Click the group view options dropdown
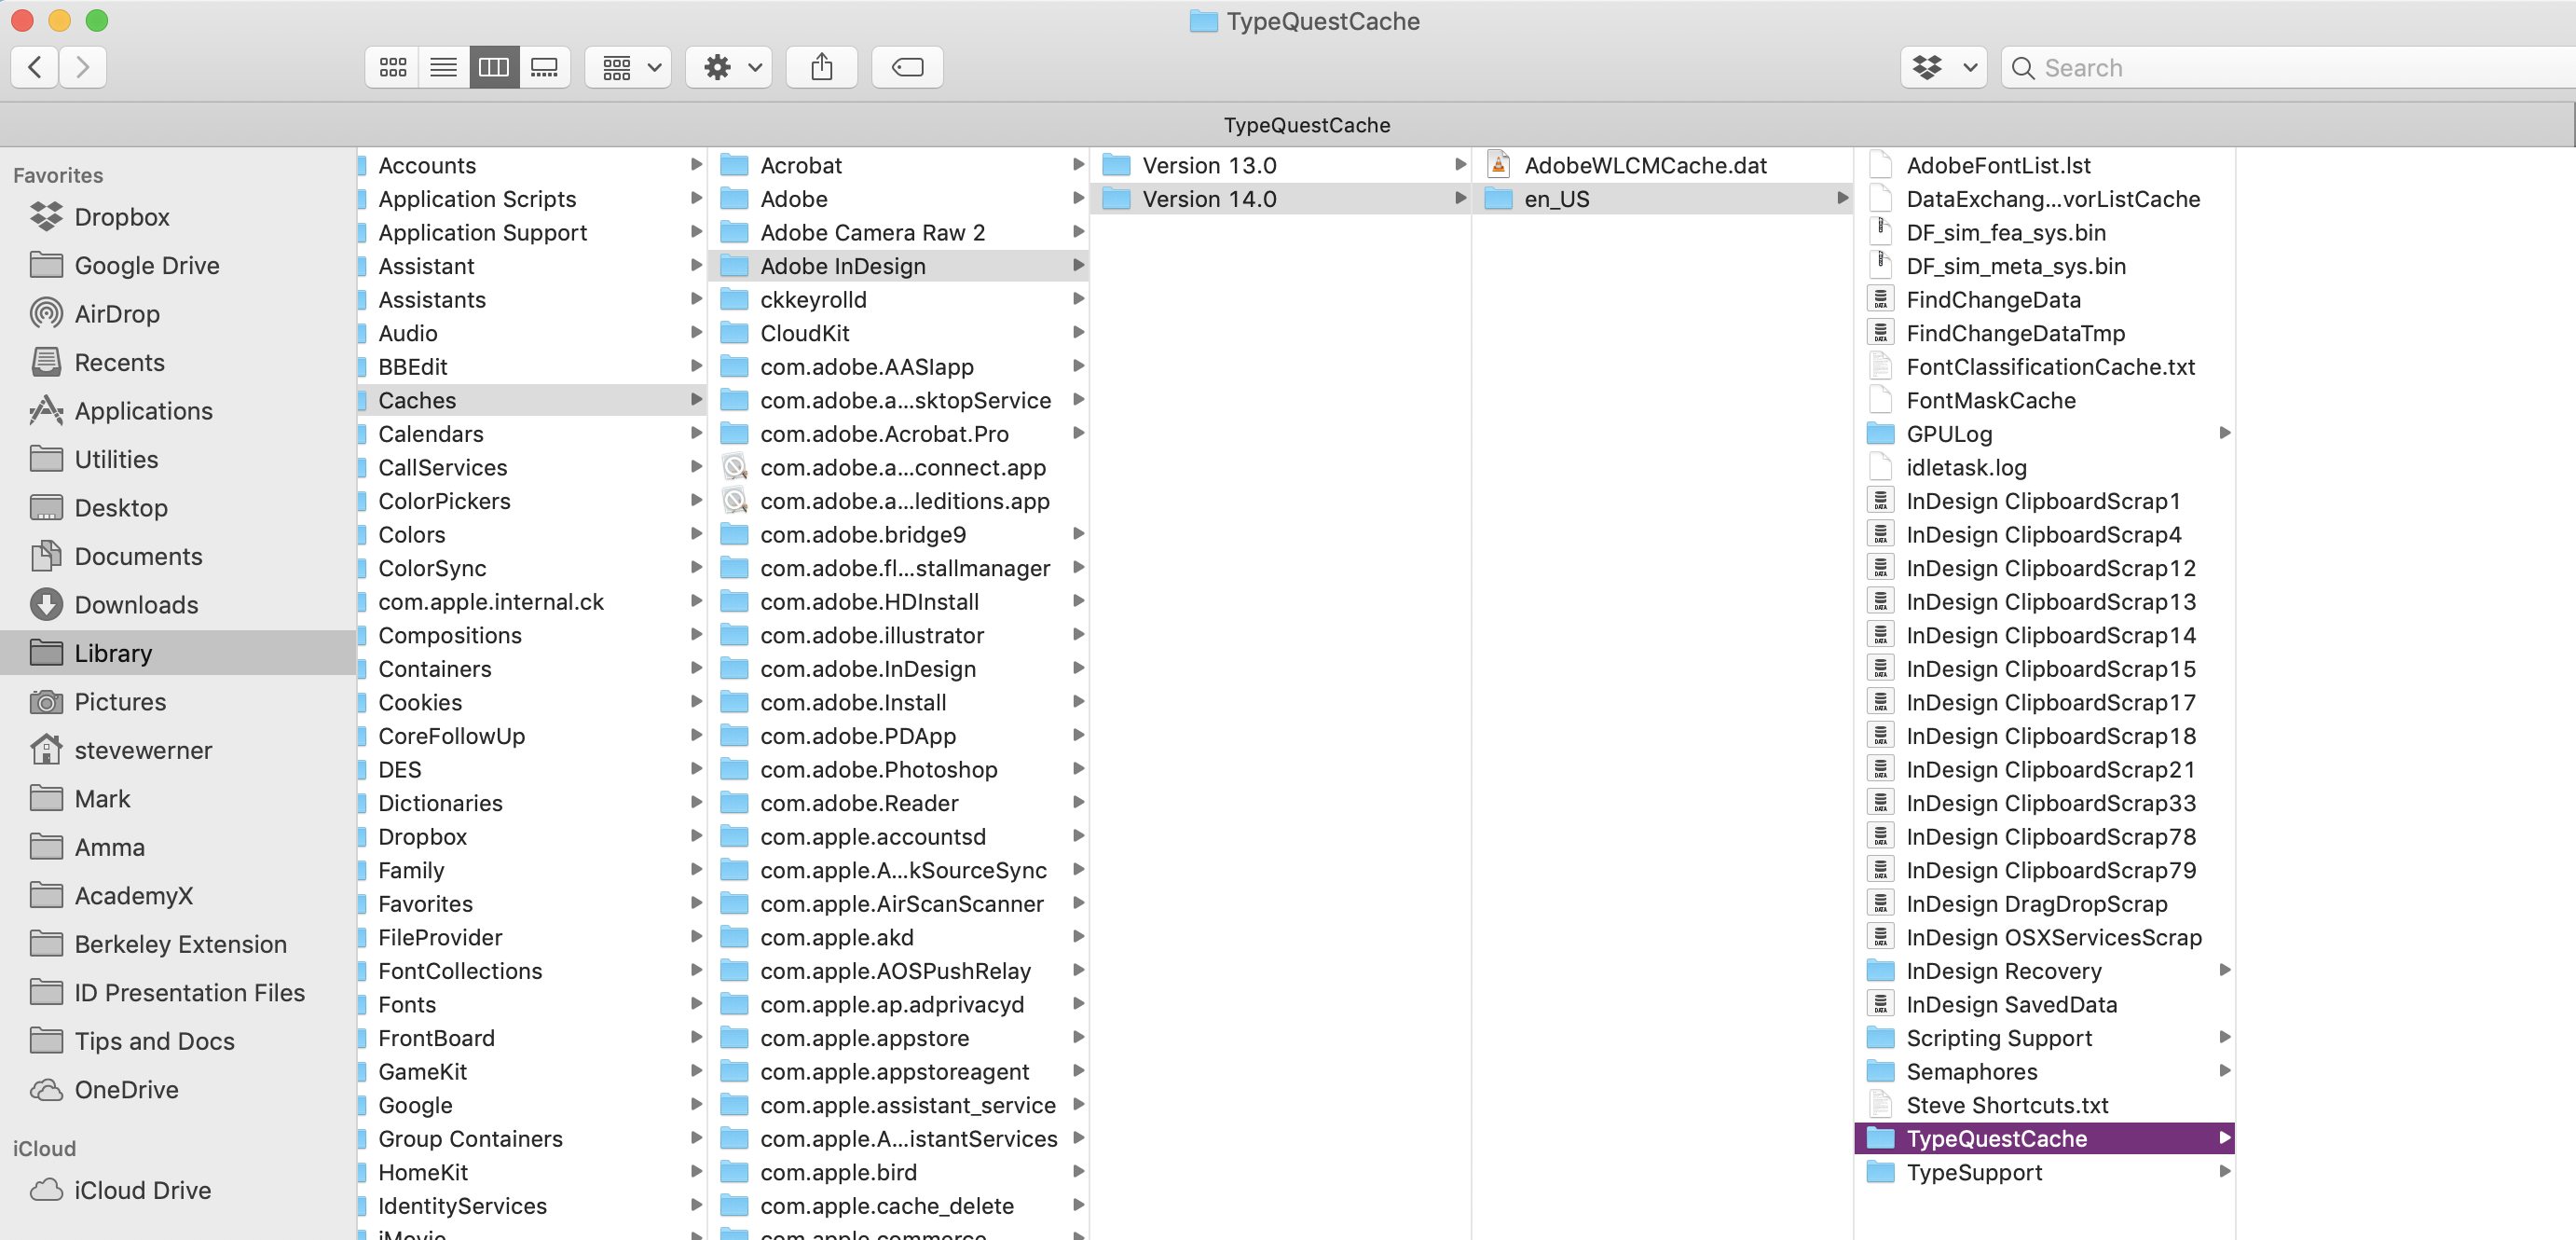The height and width of the screenshot is (1240, 2576). tap(629, 65)
